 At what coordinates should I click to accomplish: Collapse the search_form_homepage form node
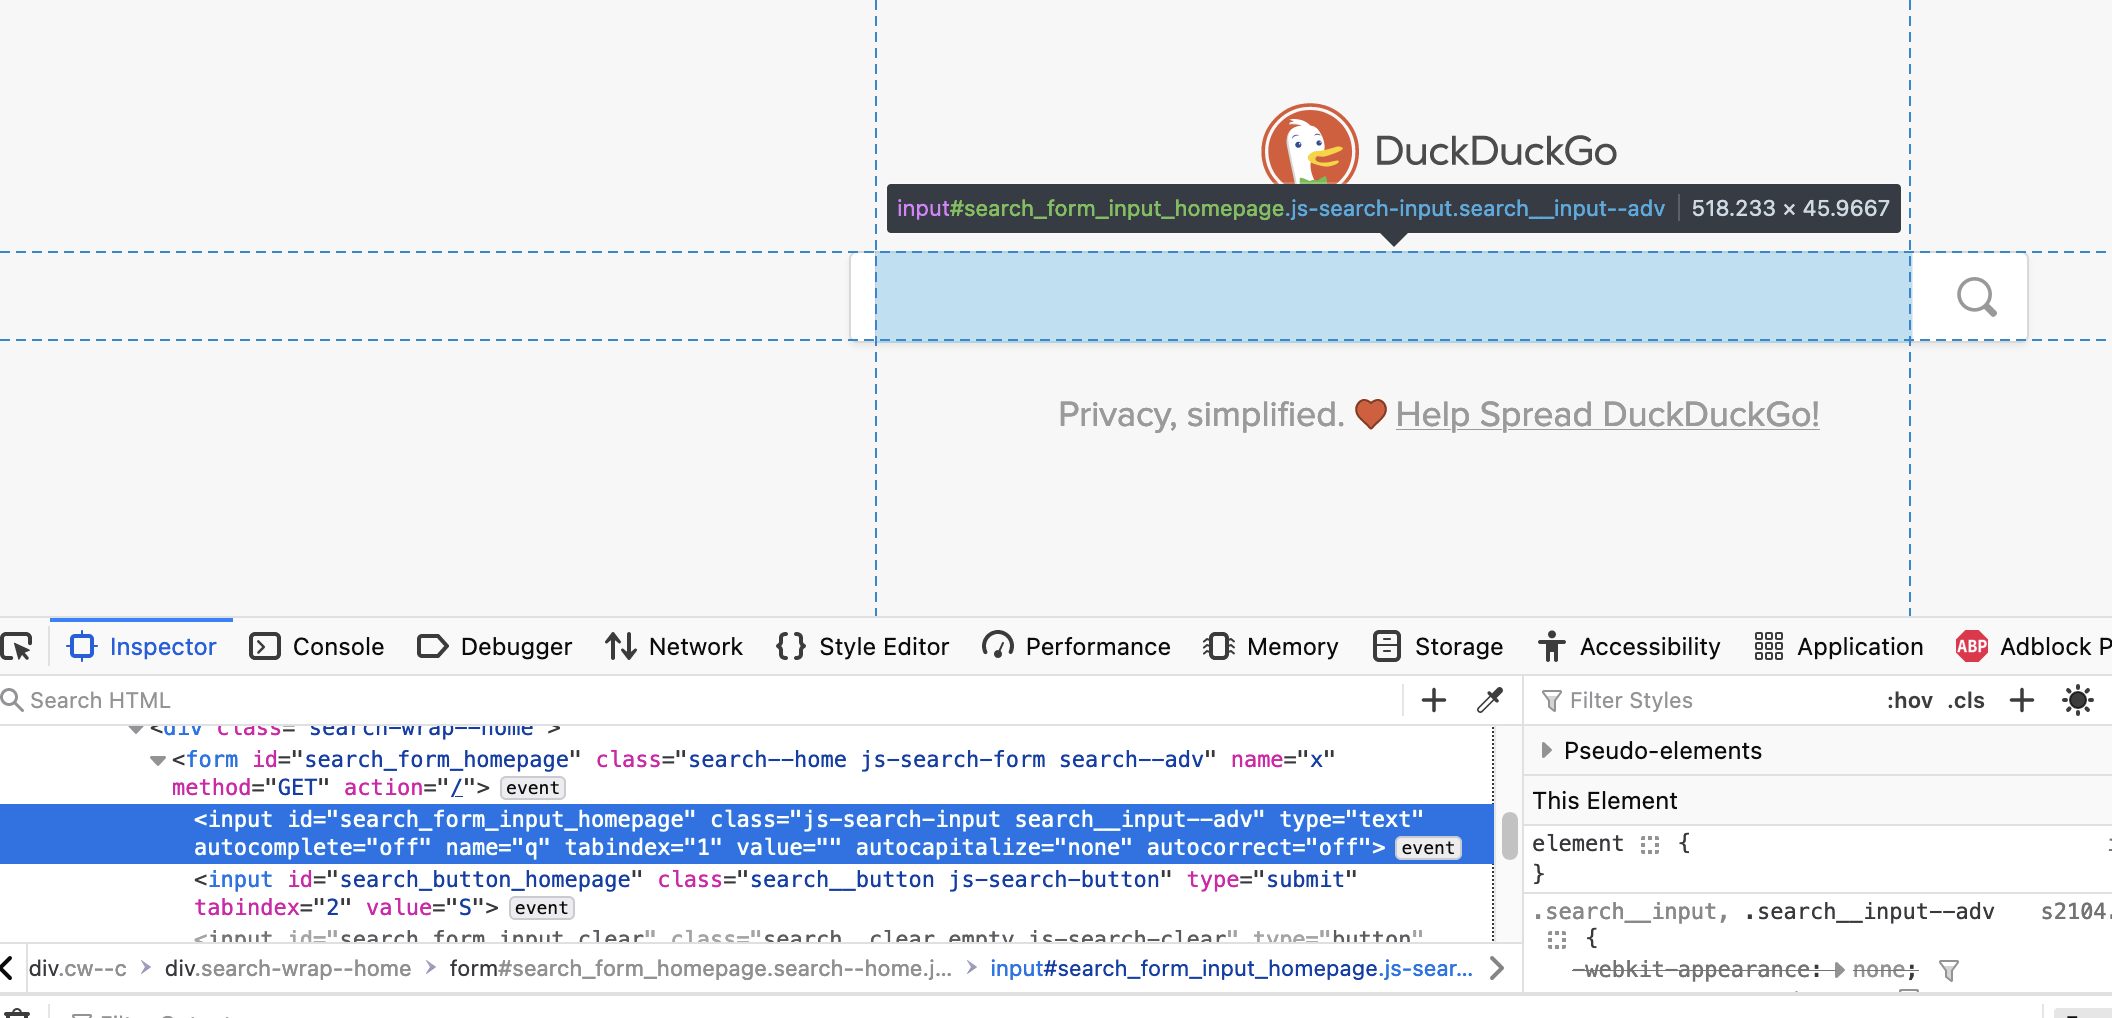coord(158,760)
